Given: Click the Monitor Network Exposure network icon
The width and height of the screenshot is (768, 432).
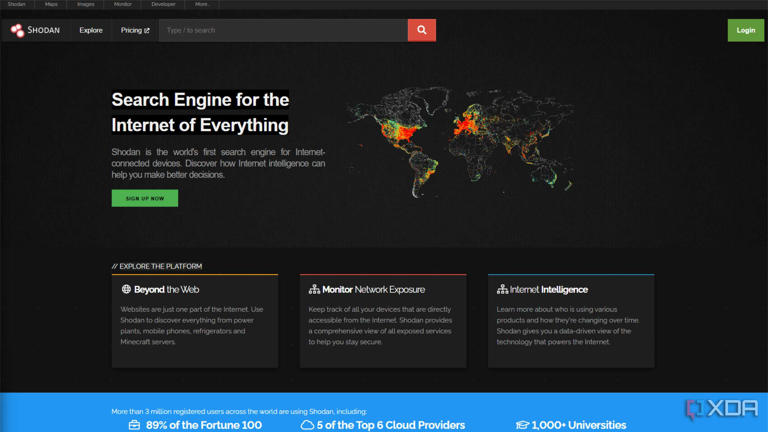Looking at the screenshot, I should [314, 289].
